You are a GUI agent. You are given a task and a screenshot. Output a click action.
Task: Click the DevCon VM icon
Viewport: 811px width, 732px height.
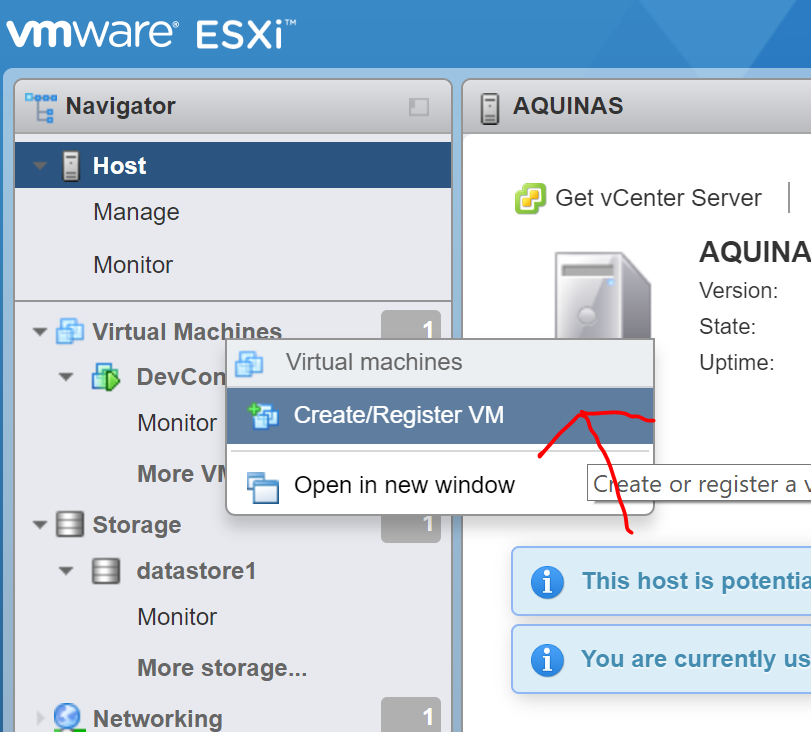[106, 377]
